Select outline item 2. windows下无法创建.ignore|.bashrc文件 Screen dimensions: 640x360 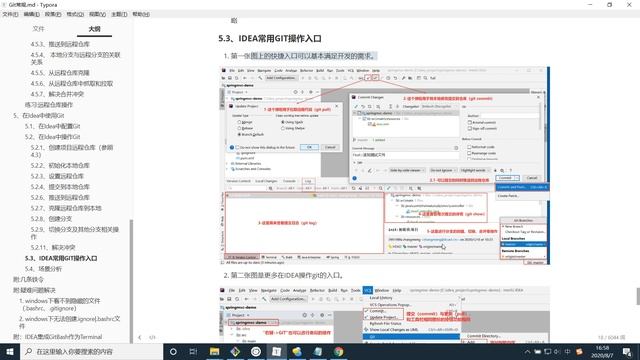click(x=70, y=322)
